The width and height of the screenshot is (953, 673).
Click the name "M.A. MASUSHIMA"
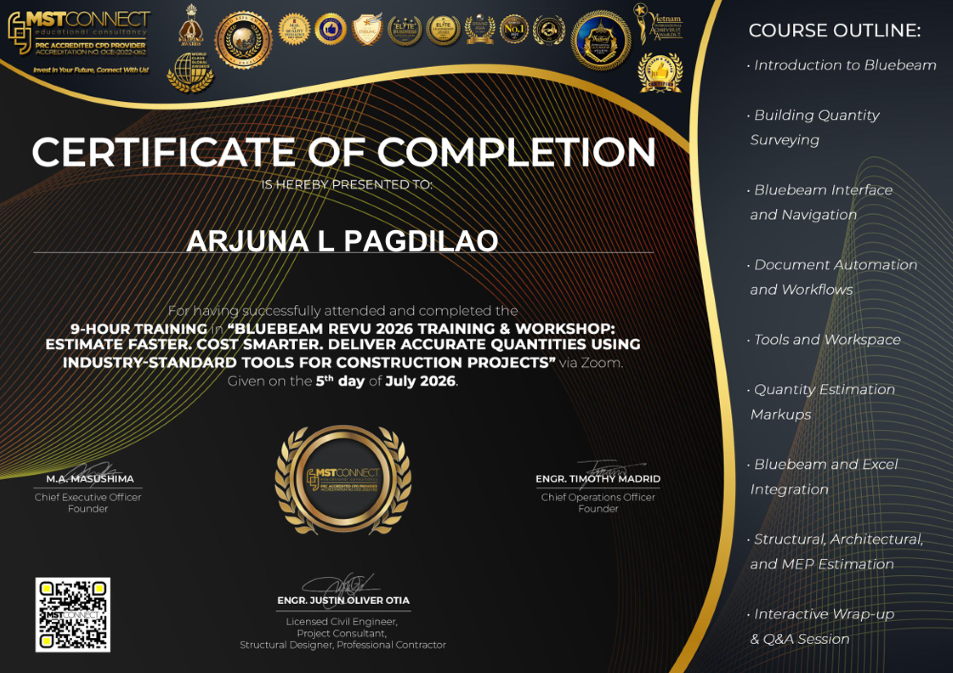90,479
